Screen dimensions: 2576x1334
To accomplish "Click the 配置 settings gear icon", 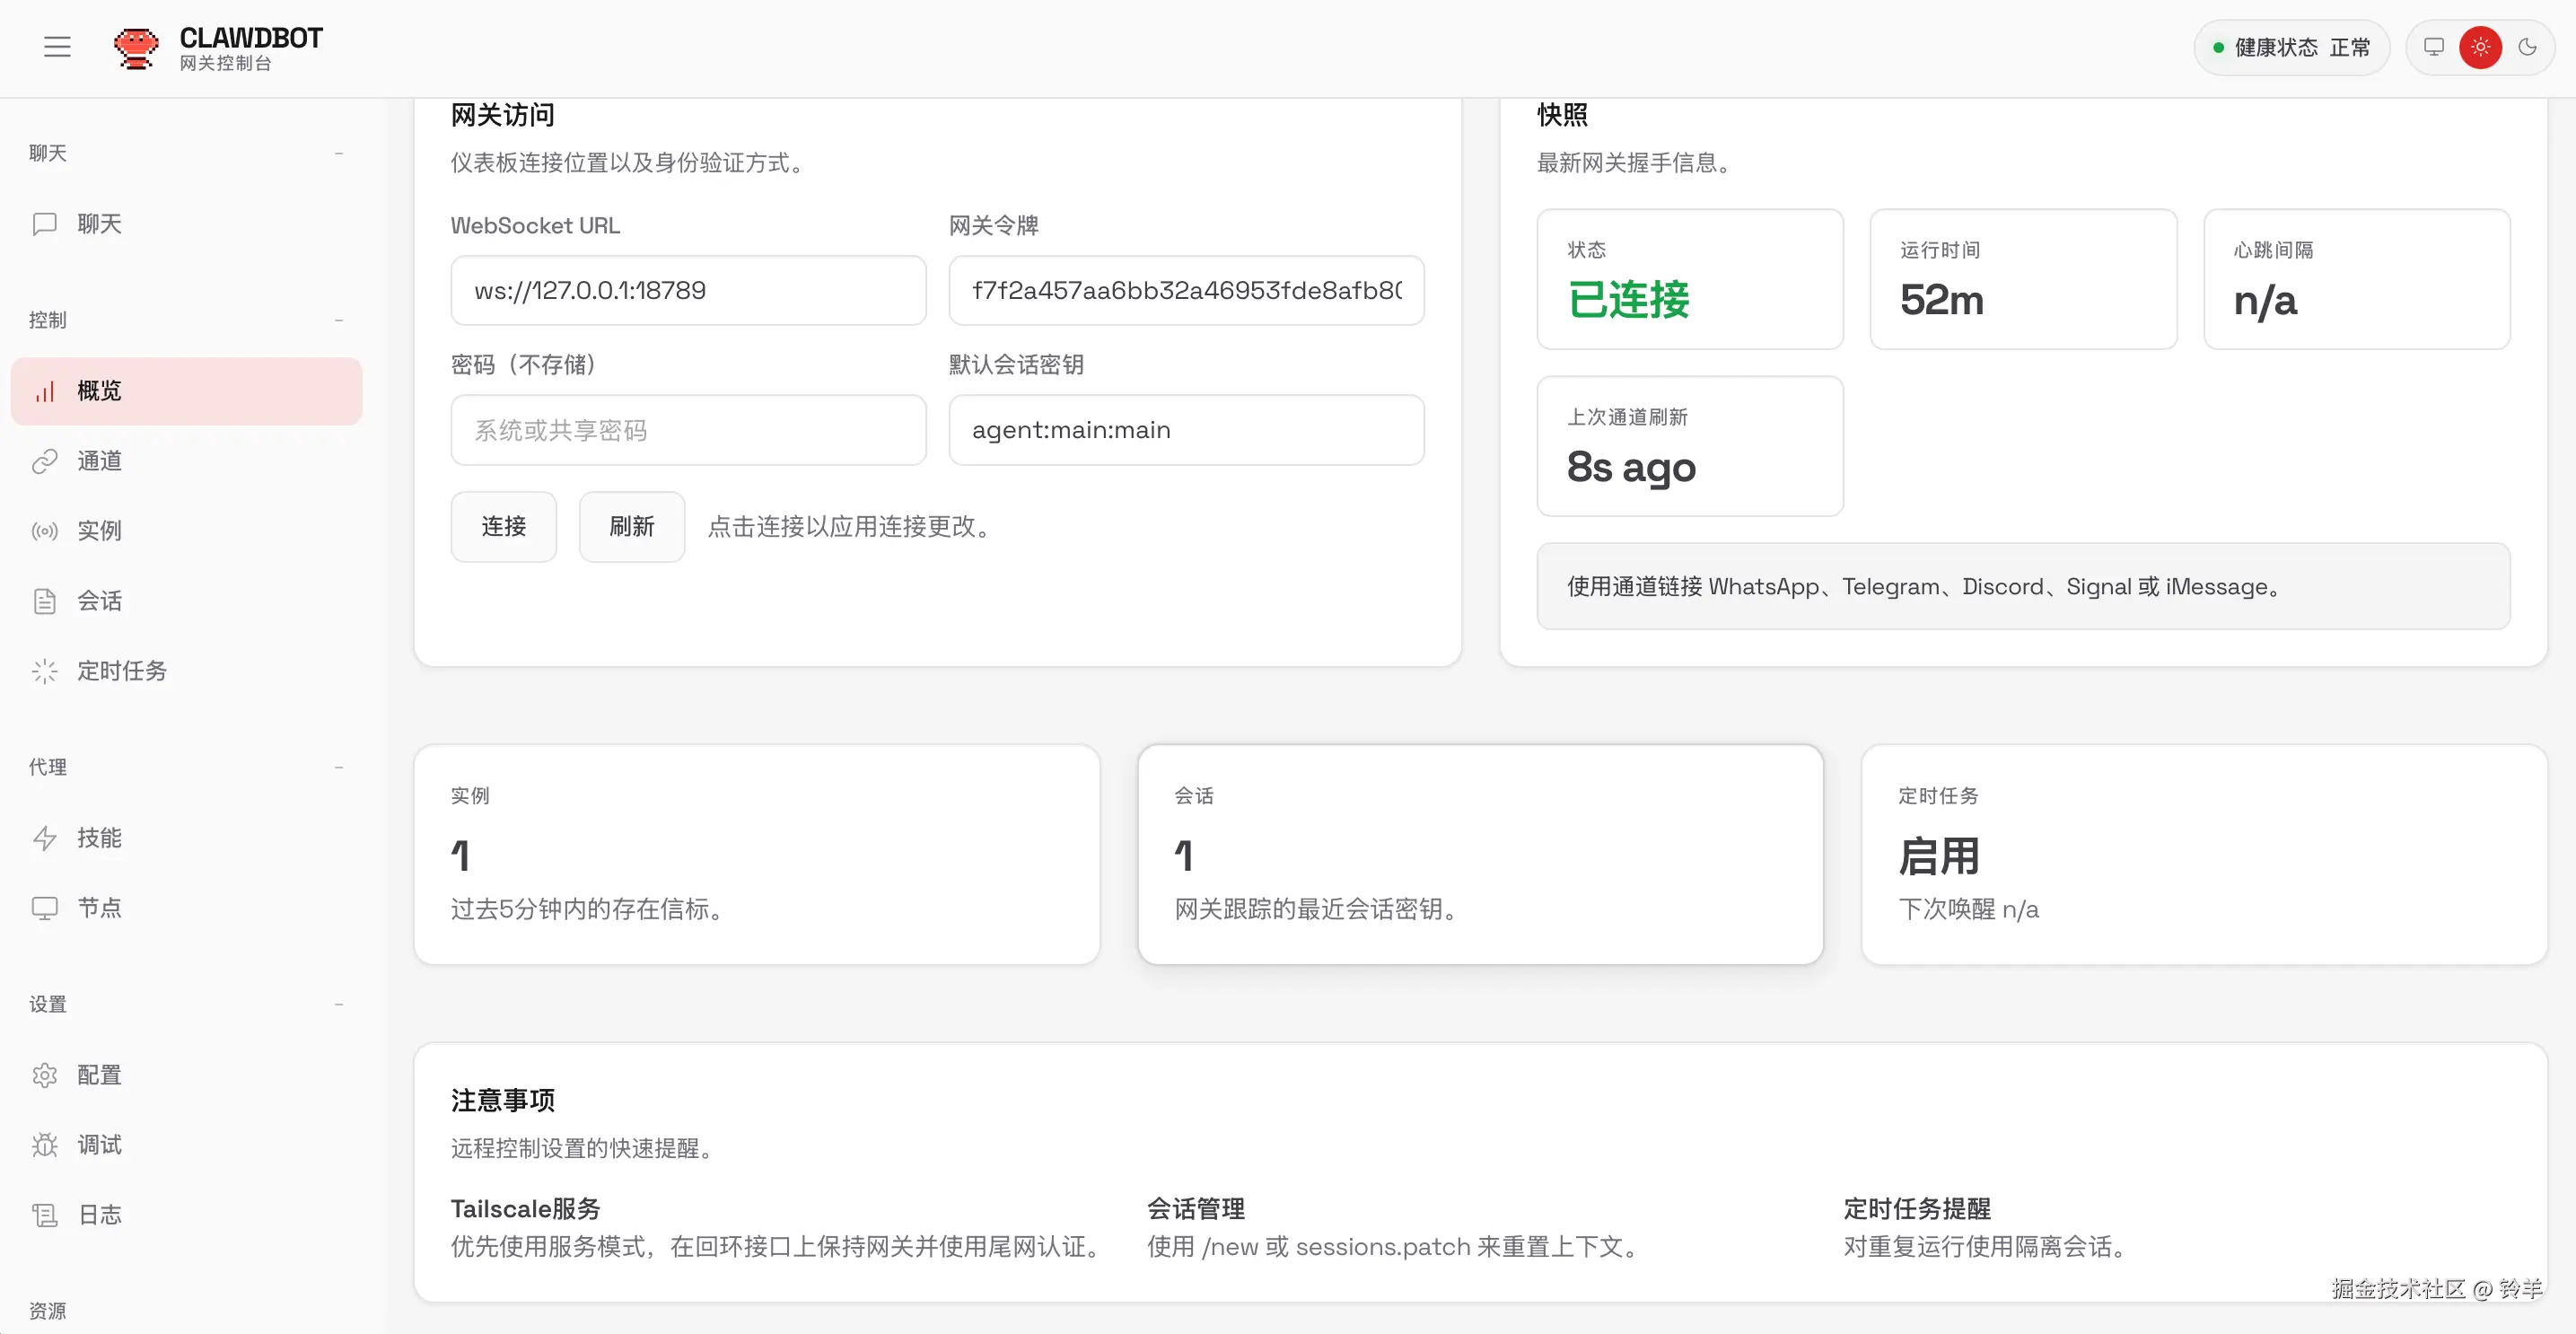I will tap(44, 1074).
